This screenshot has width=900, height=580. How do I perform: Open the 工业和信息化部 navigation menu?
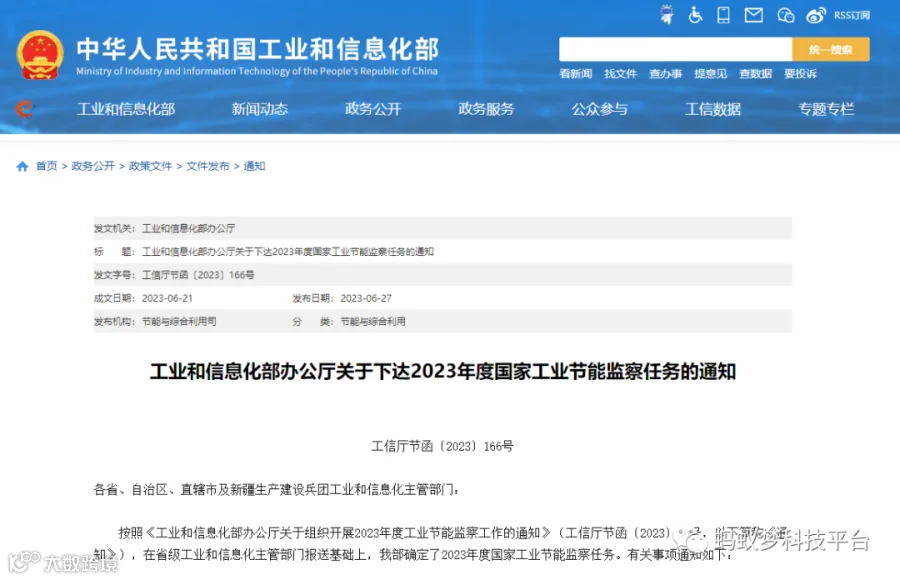(126, 109)
